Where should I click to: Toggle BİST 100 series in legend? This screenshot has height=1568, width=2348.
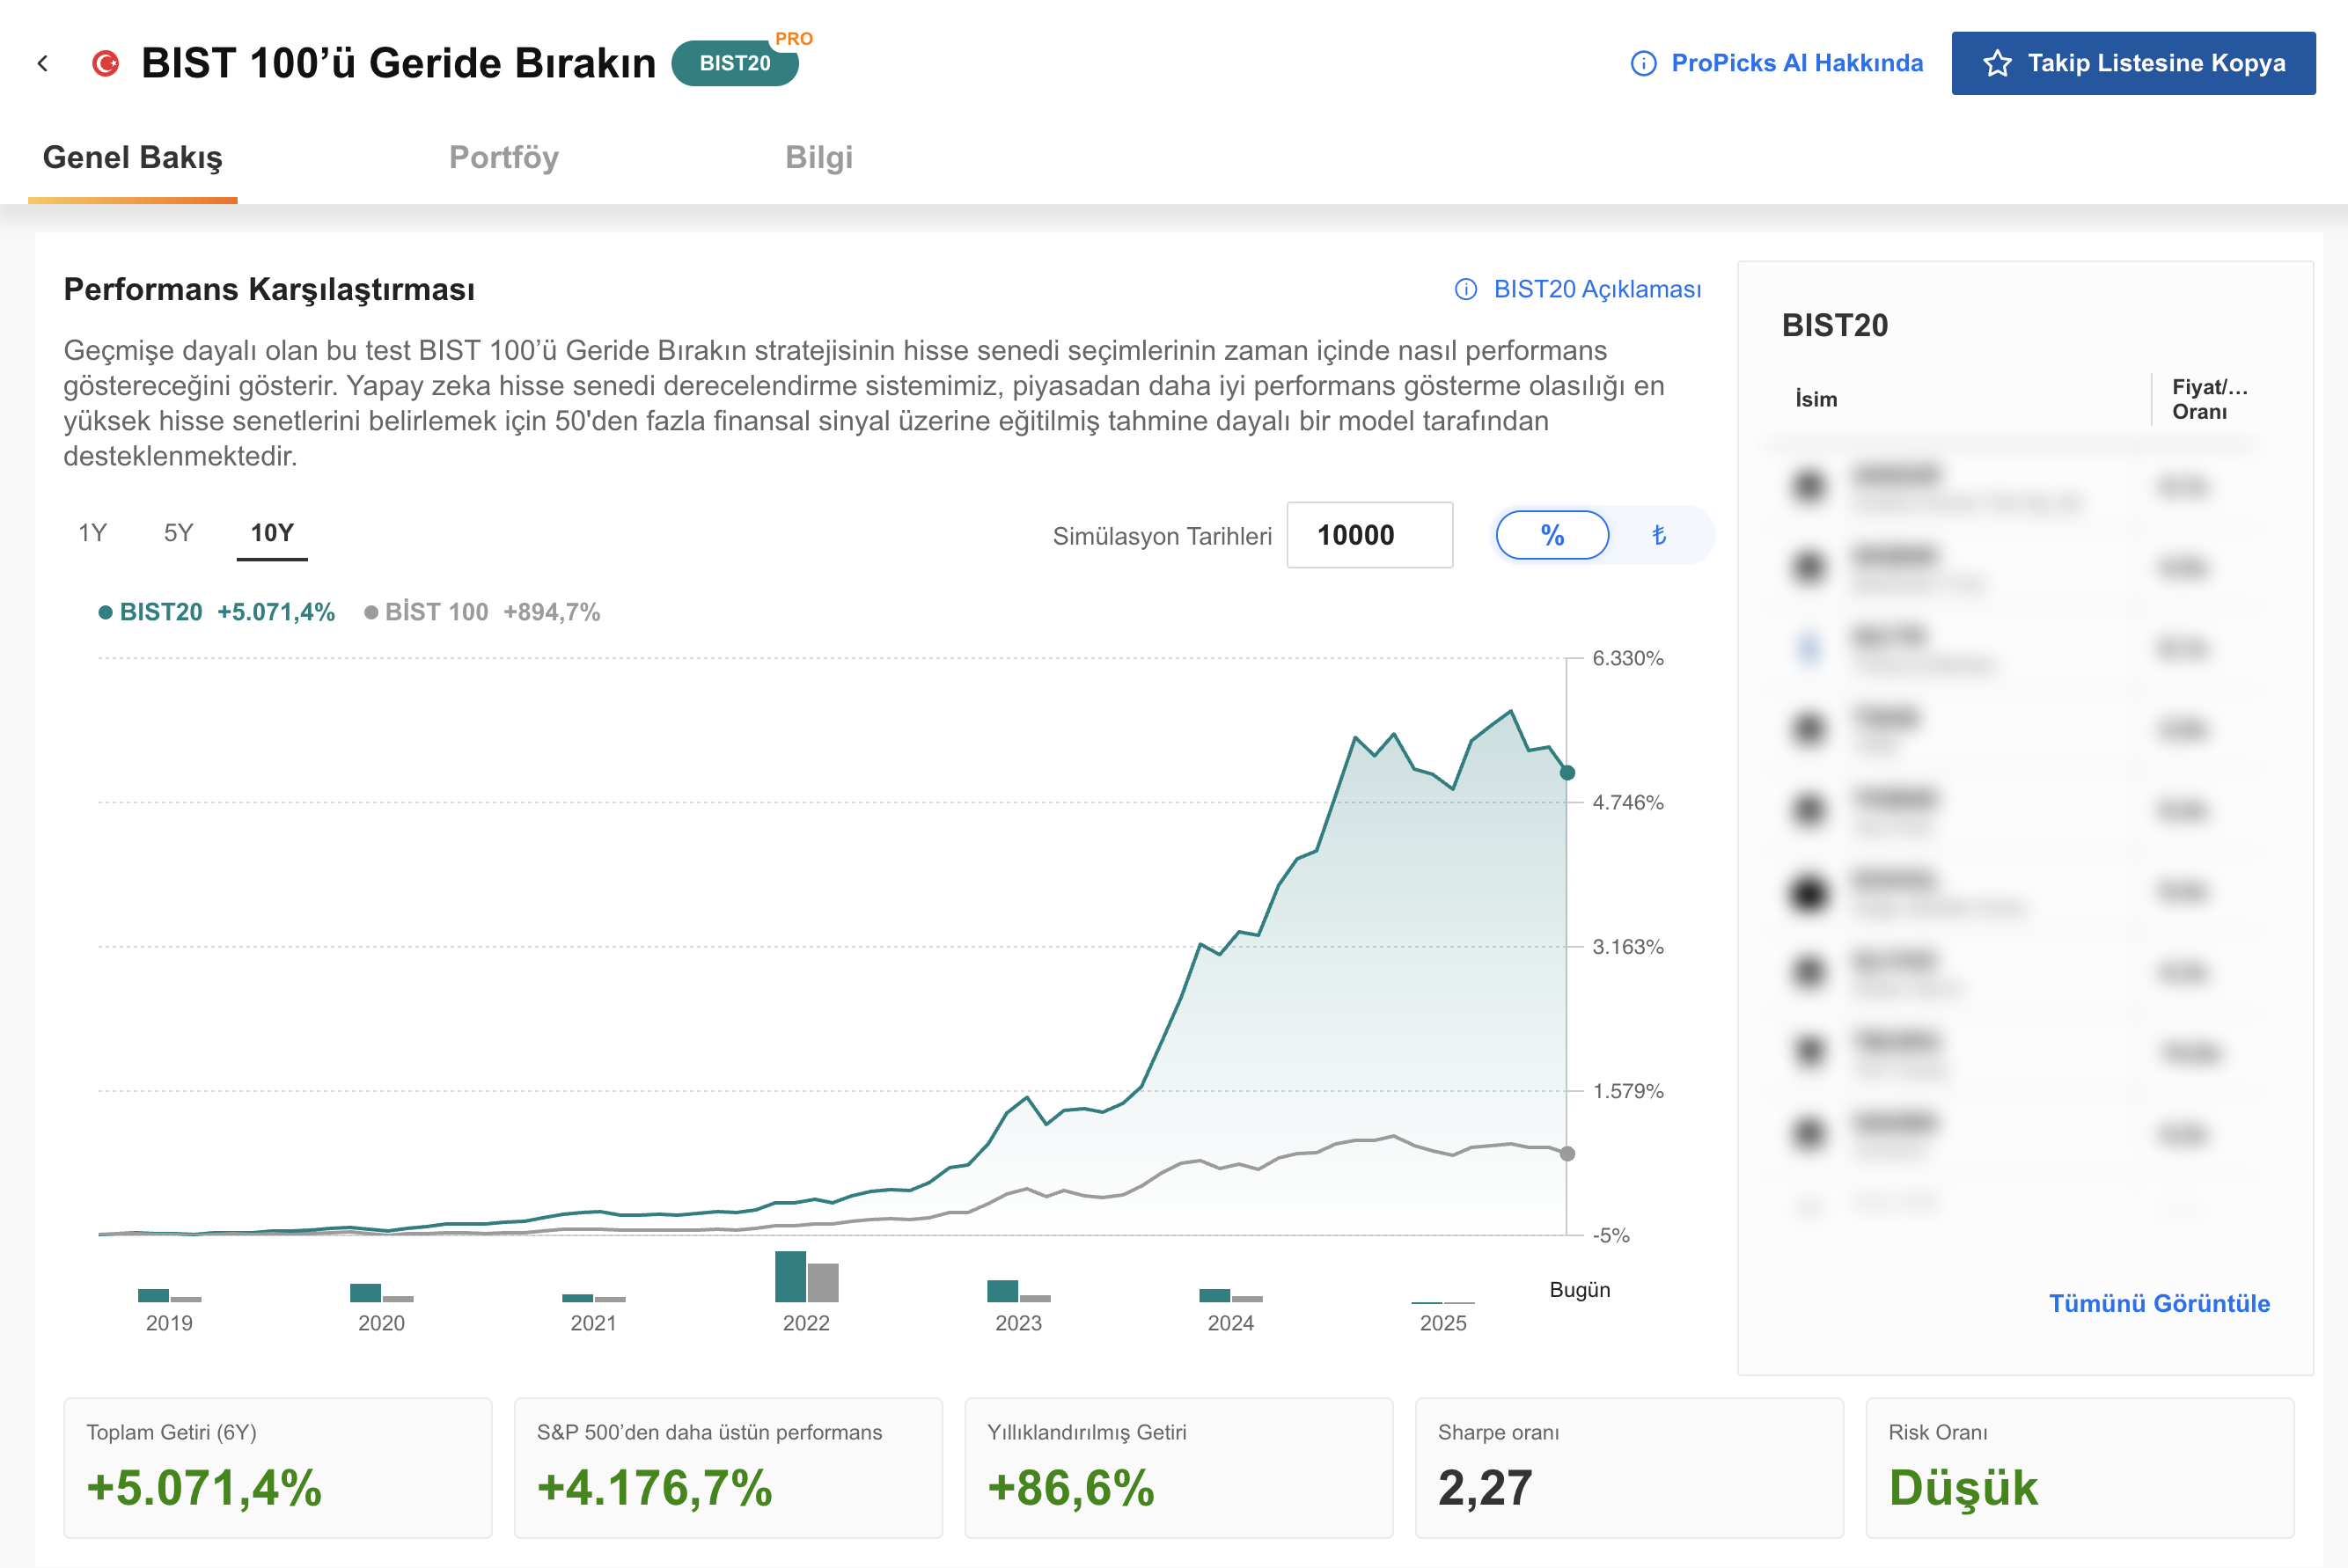click(482, 612)
